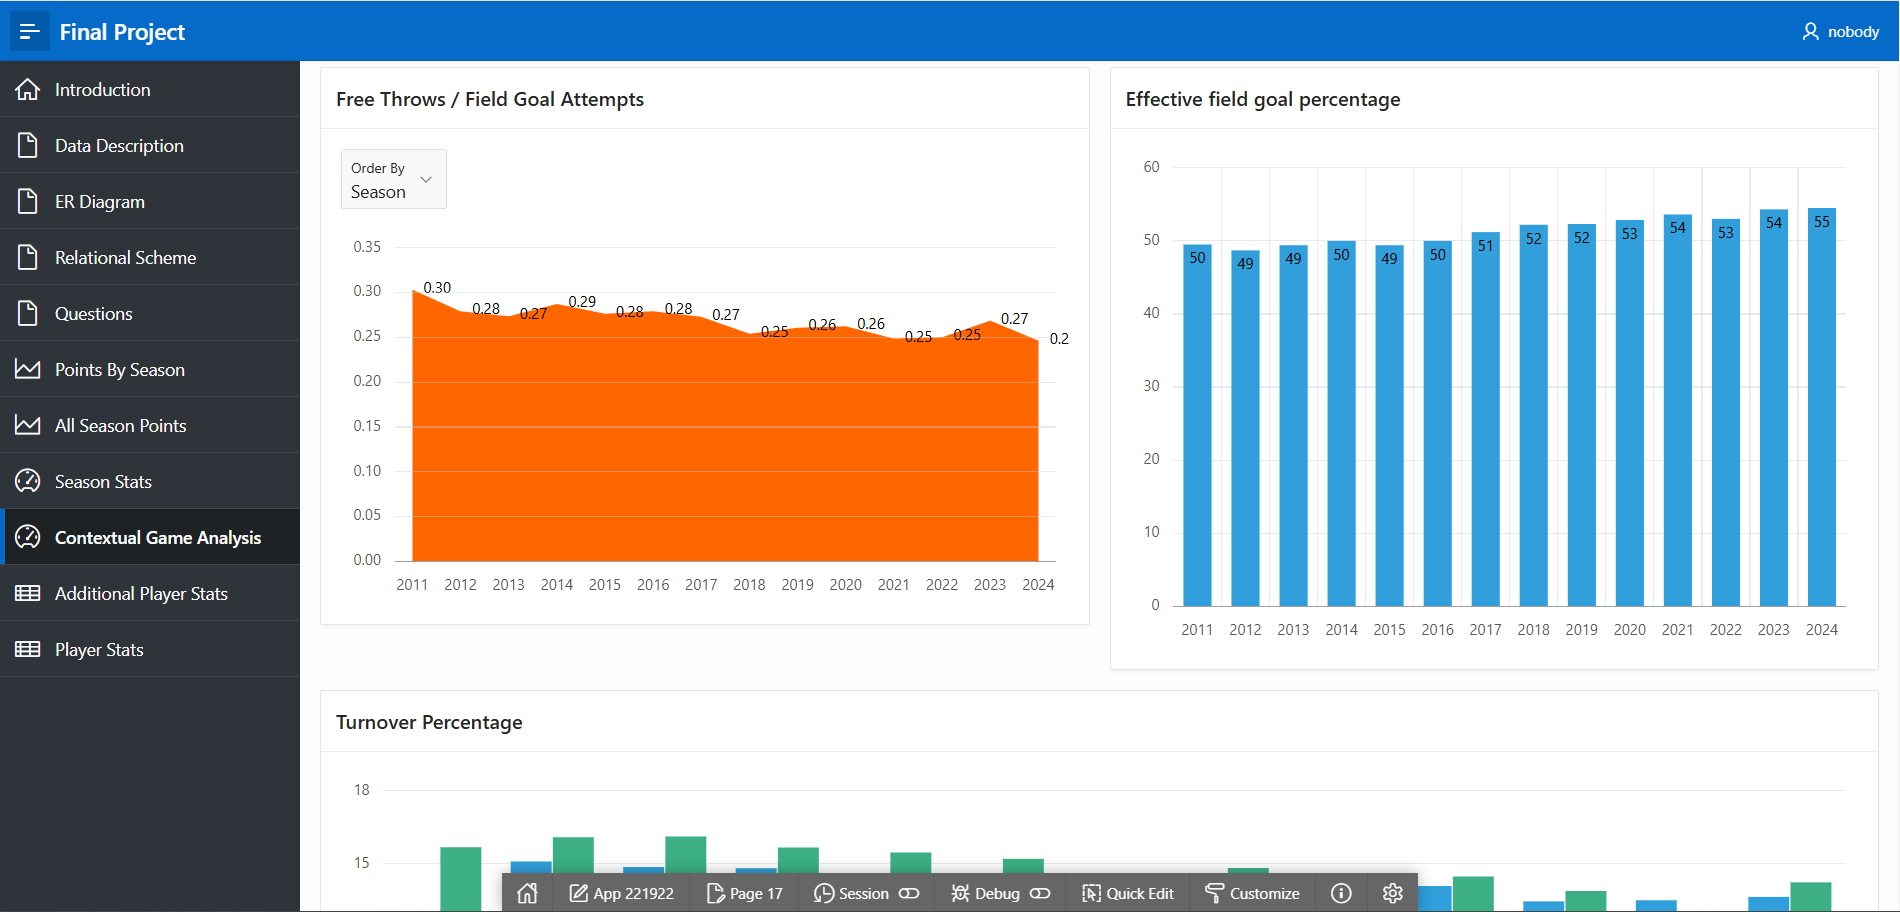Click the info icon in developer toolbar
The width and height of the screenshot is (1900, 912).
[x=1341, y=893]
